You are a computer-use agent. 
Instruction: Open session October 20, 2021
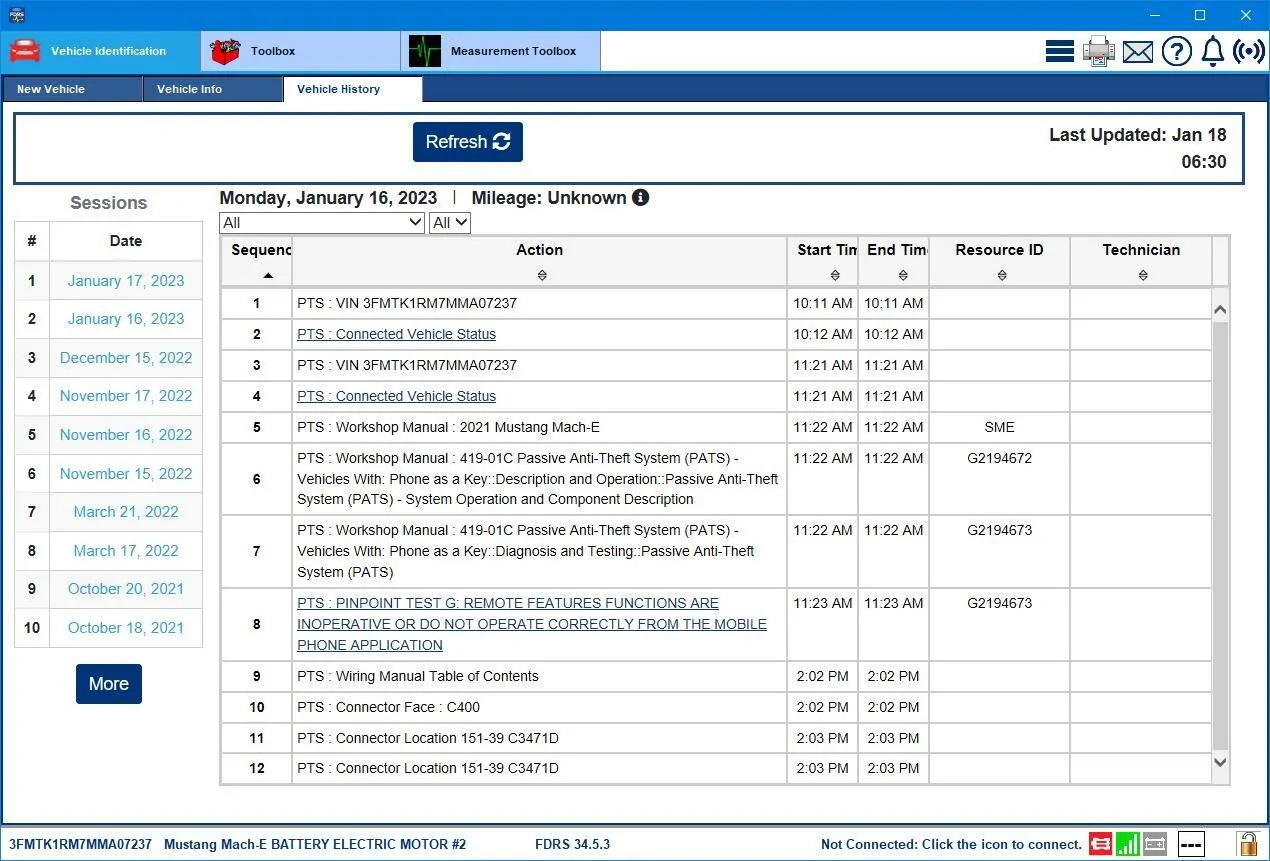coord(126,589)
